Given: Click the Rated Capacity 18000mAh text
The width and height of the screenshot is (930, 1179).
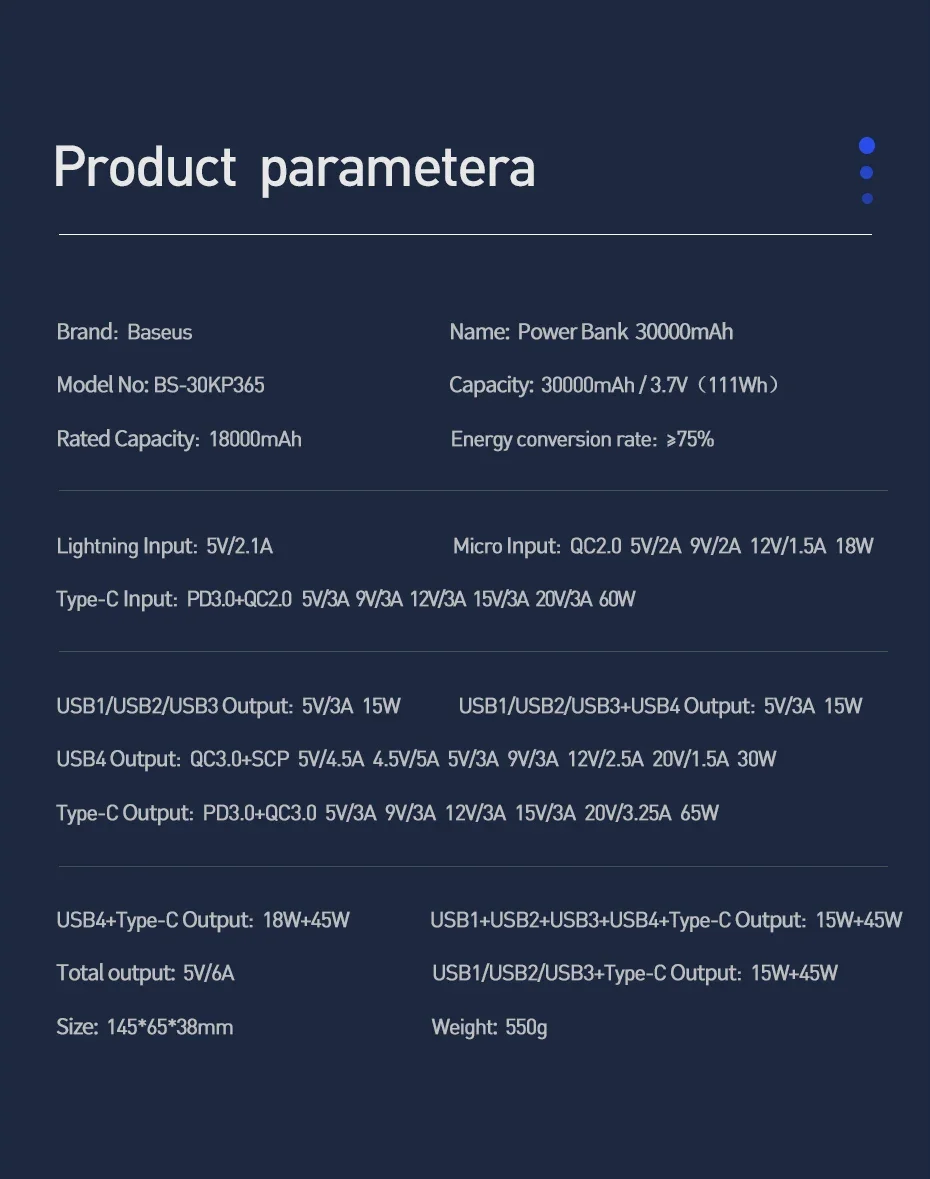Looking at the screenshot, I should (x=179, y=439).
